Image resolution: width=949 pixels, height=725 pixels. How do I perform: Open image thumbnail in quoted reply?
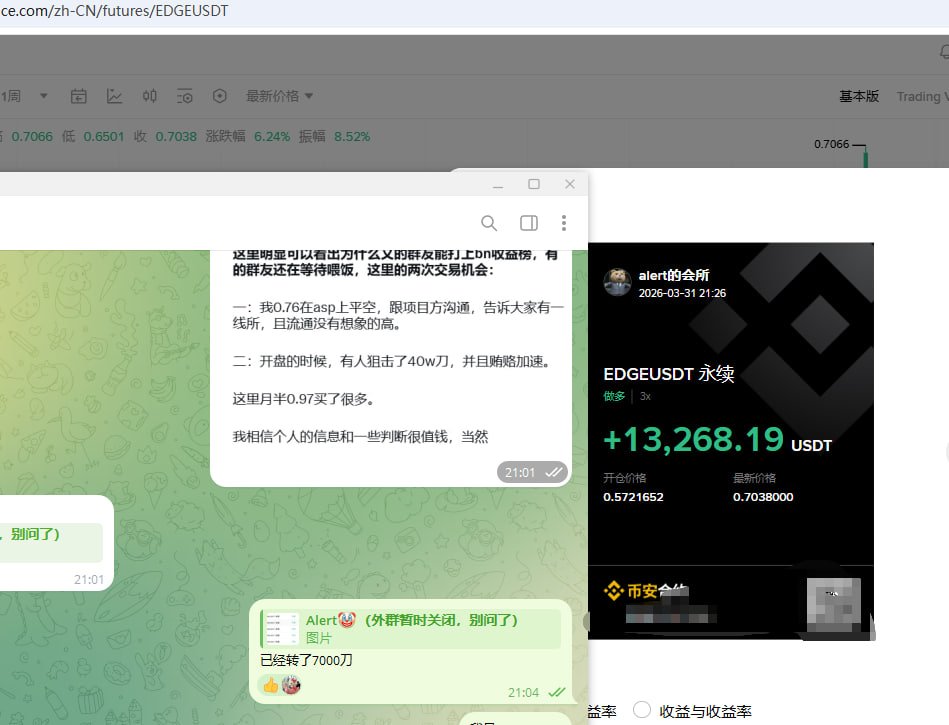[282, 629]
